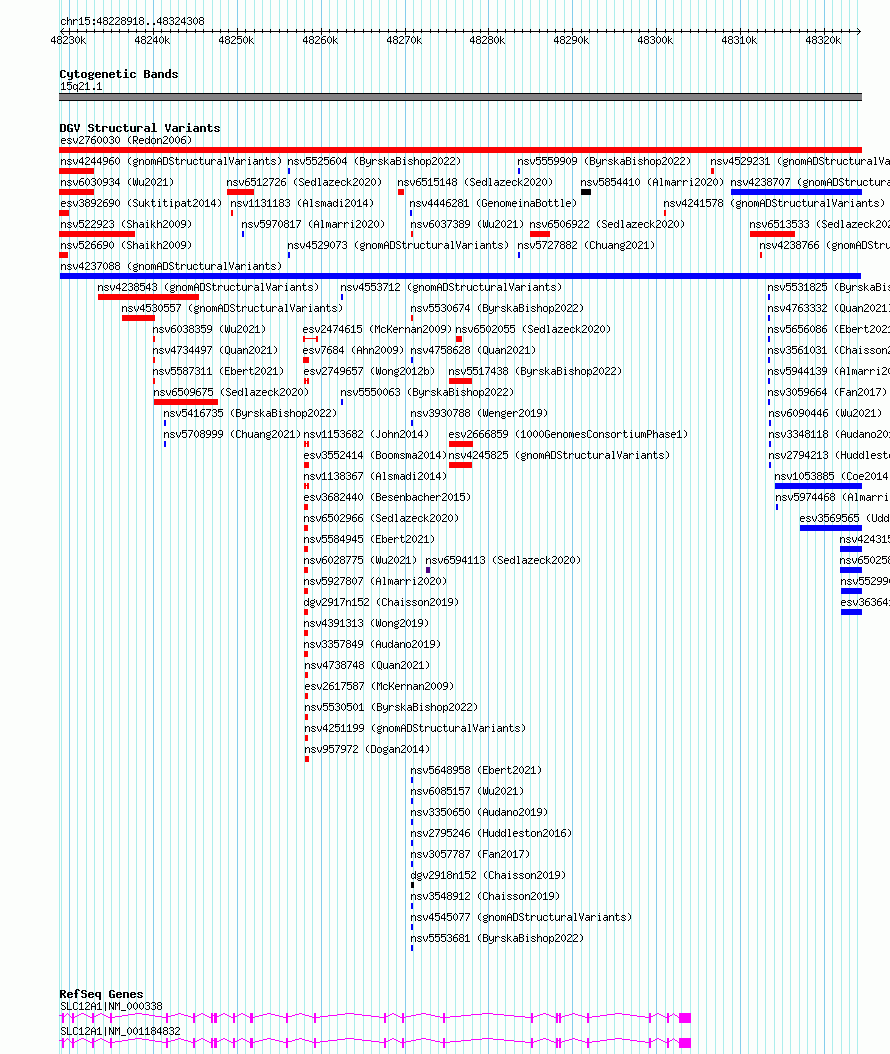
Task: Select nsv6030934 (Wu2021) label
Action: 117,182
